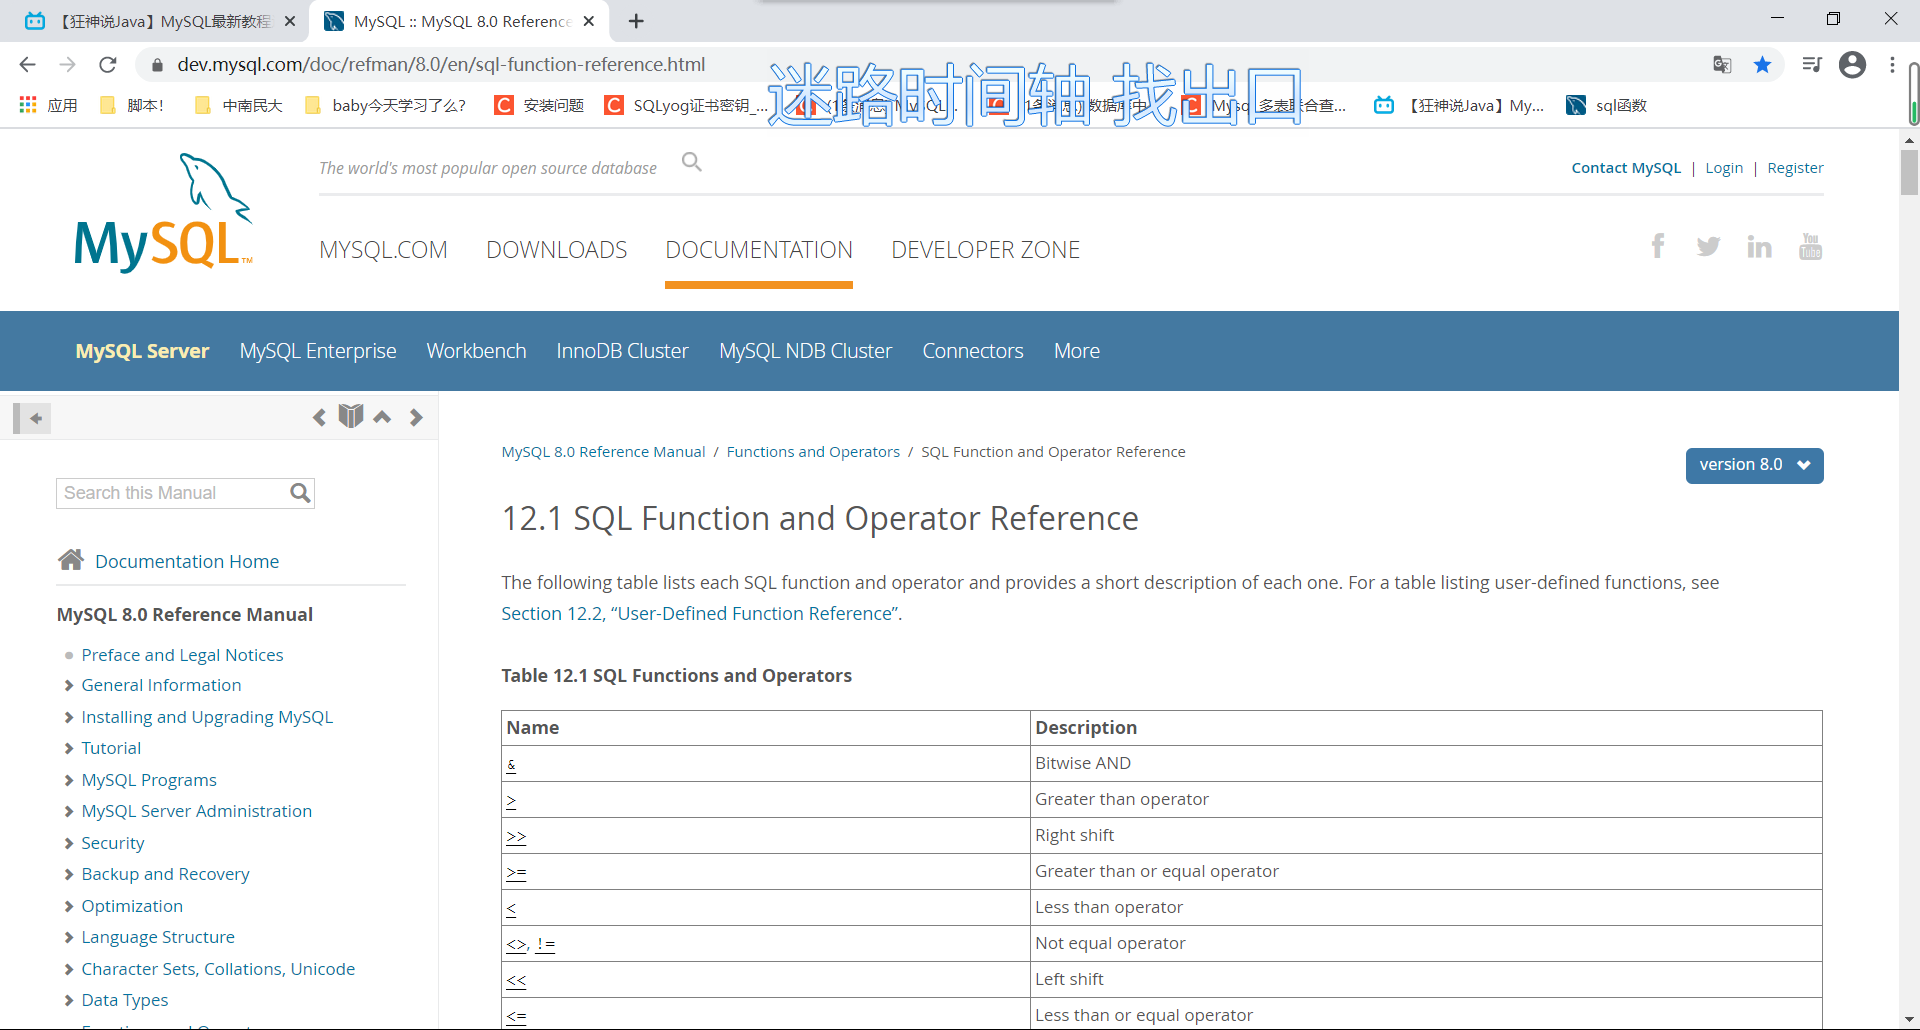Click the browser forward arrow

[x=67, y=65]
